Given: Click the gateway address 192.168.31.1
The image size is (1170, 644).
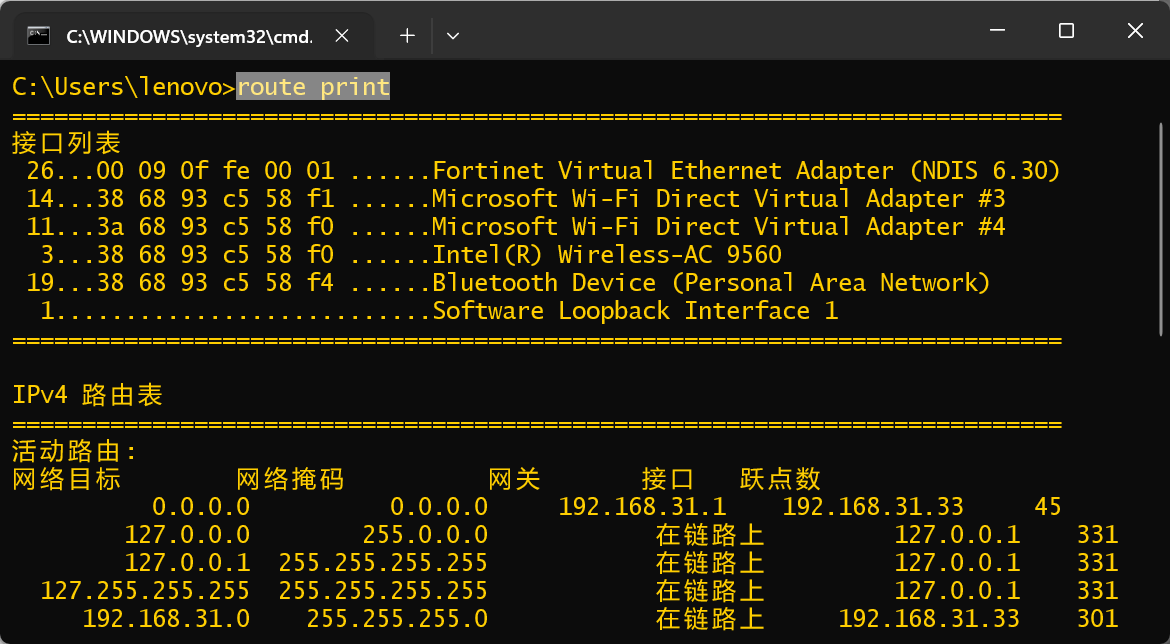Looking at the screenshot, I should click(642, 507).
